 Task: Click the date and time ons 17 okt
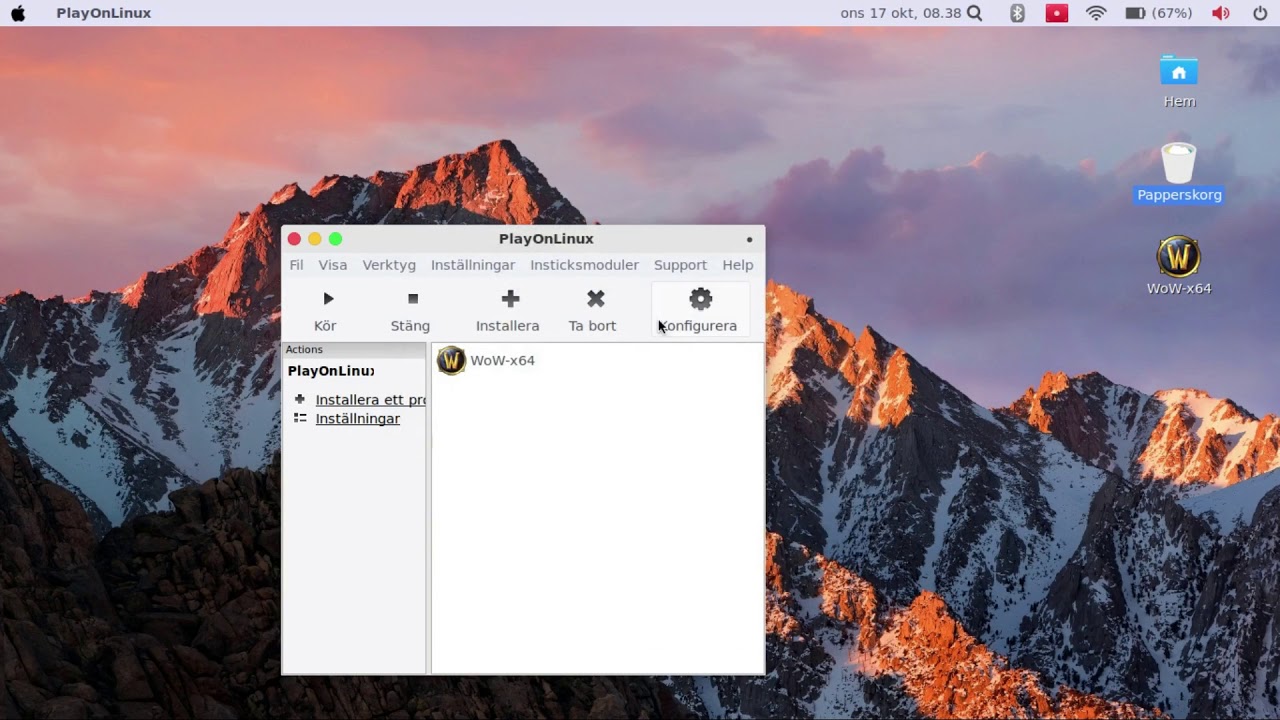point(901,13)
